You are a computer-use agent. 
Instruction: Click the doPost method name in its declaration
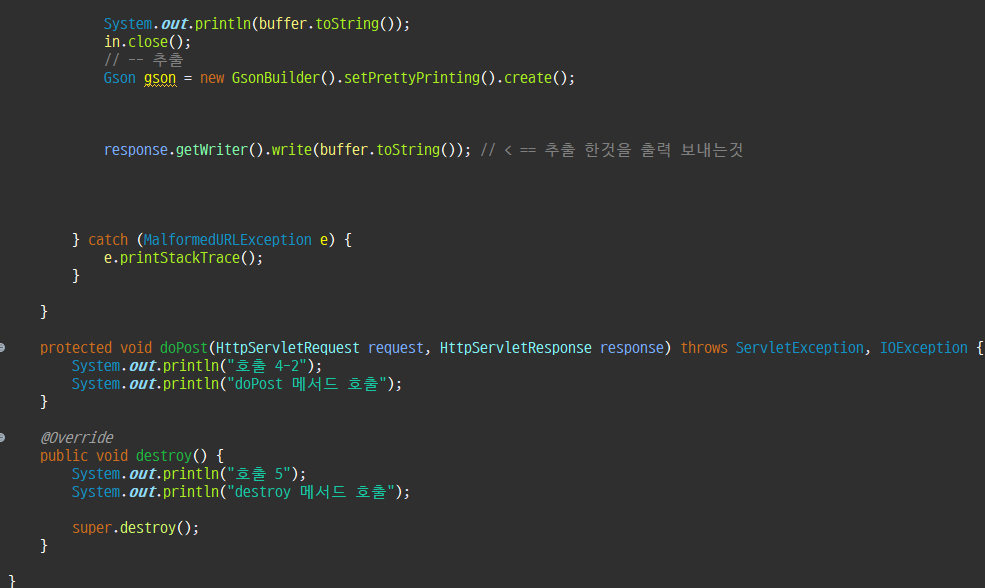point(183,348)
